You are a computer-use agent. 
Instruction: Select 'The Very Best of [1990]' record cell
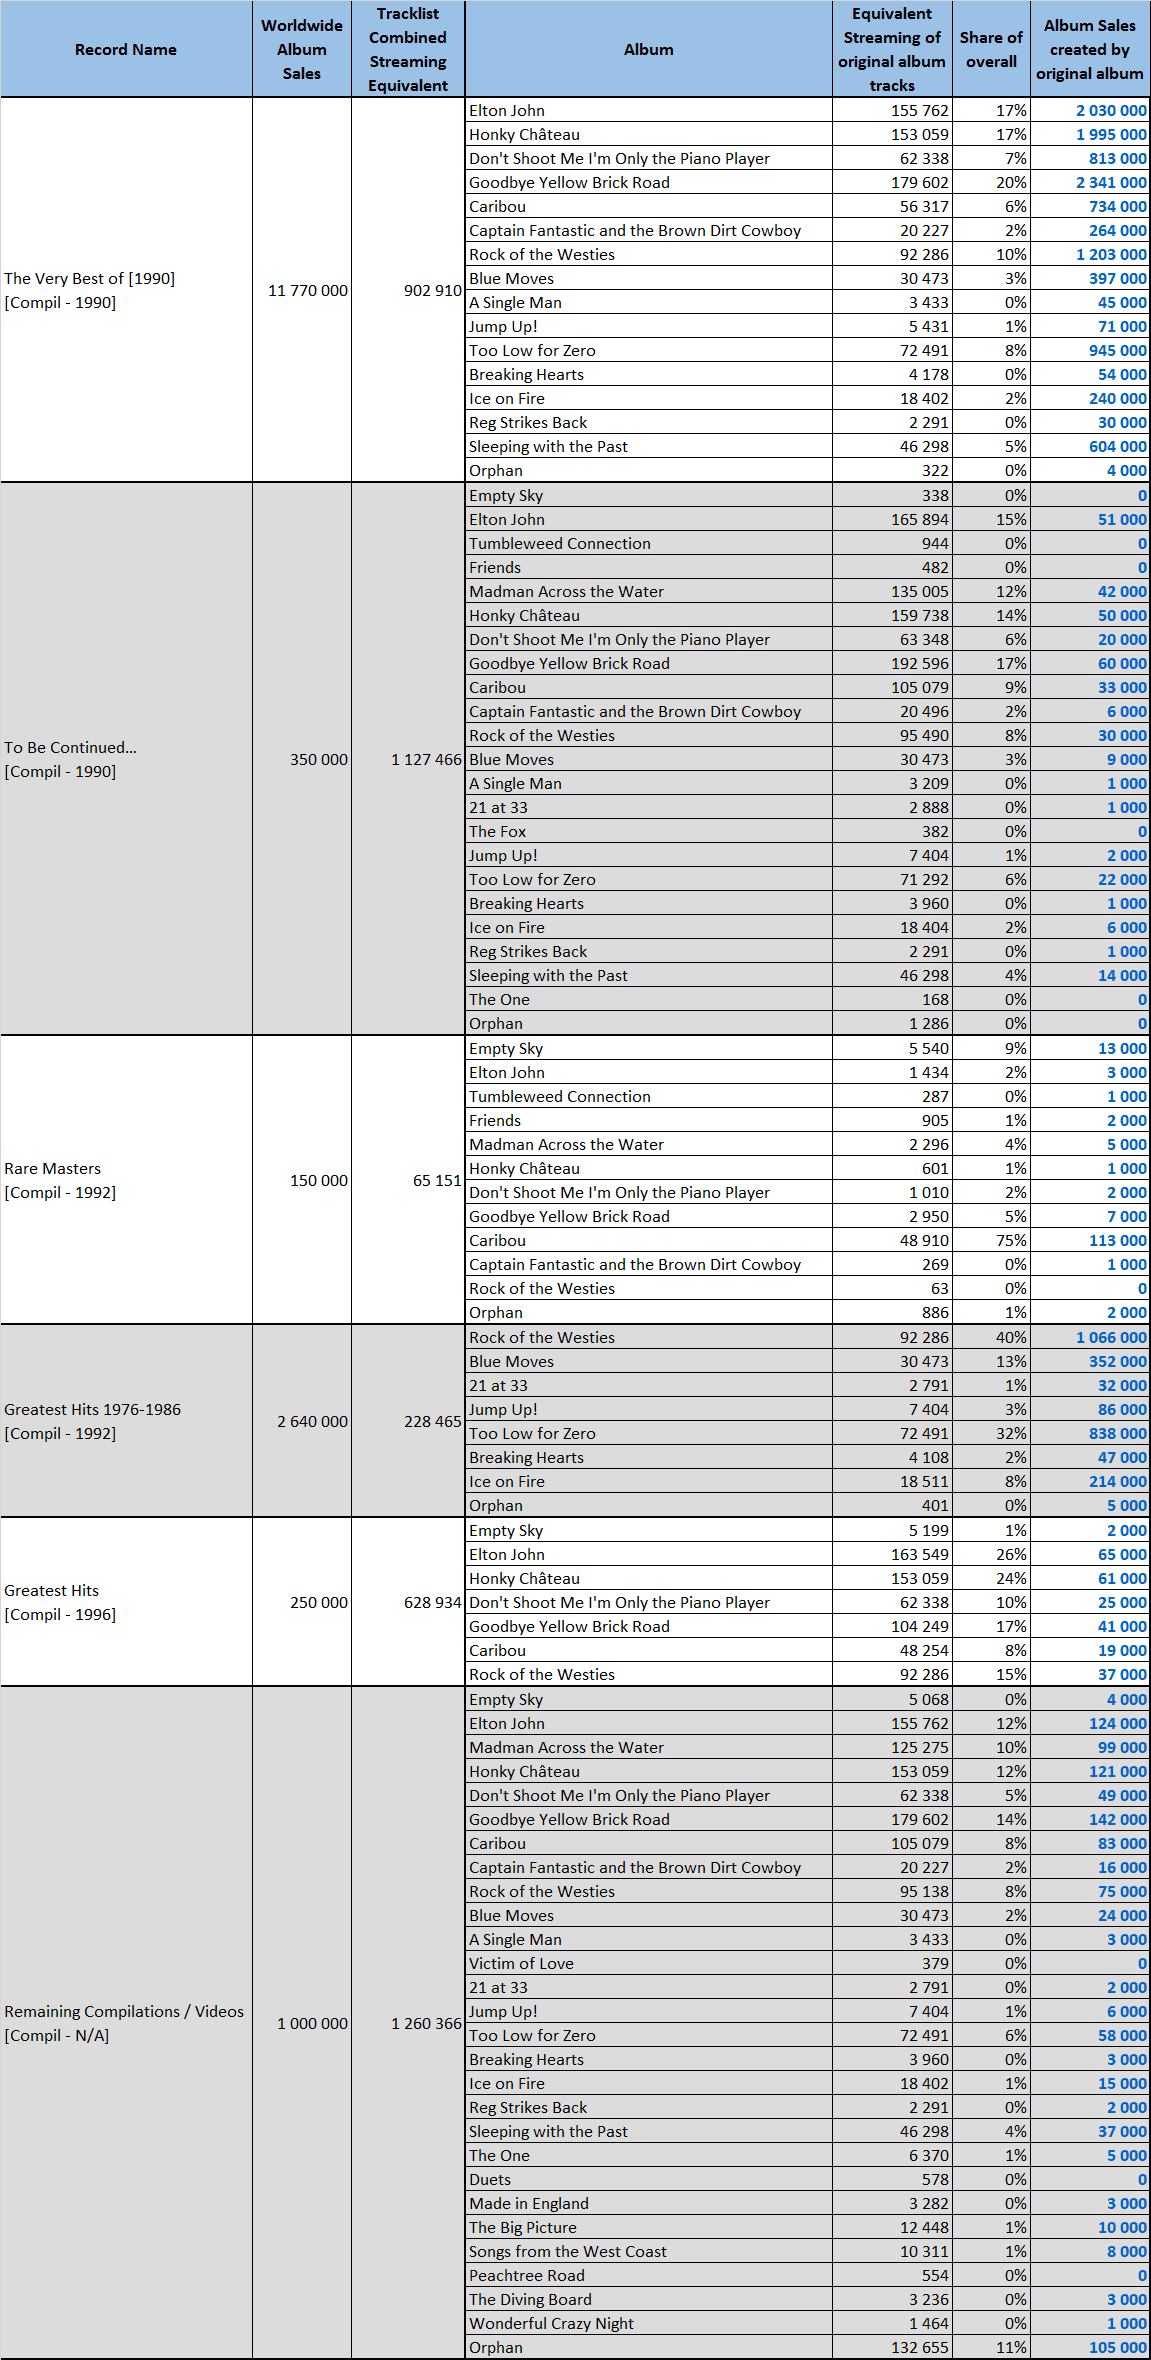[x=126, y=290]
